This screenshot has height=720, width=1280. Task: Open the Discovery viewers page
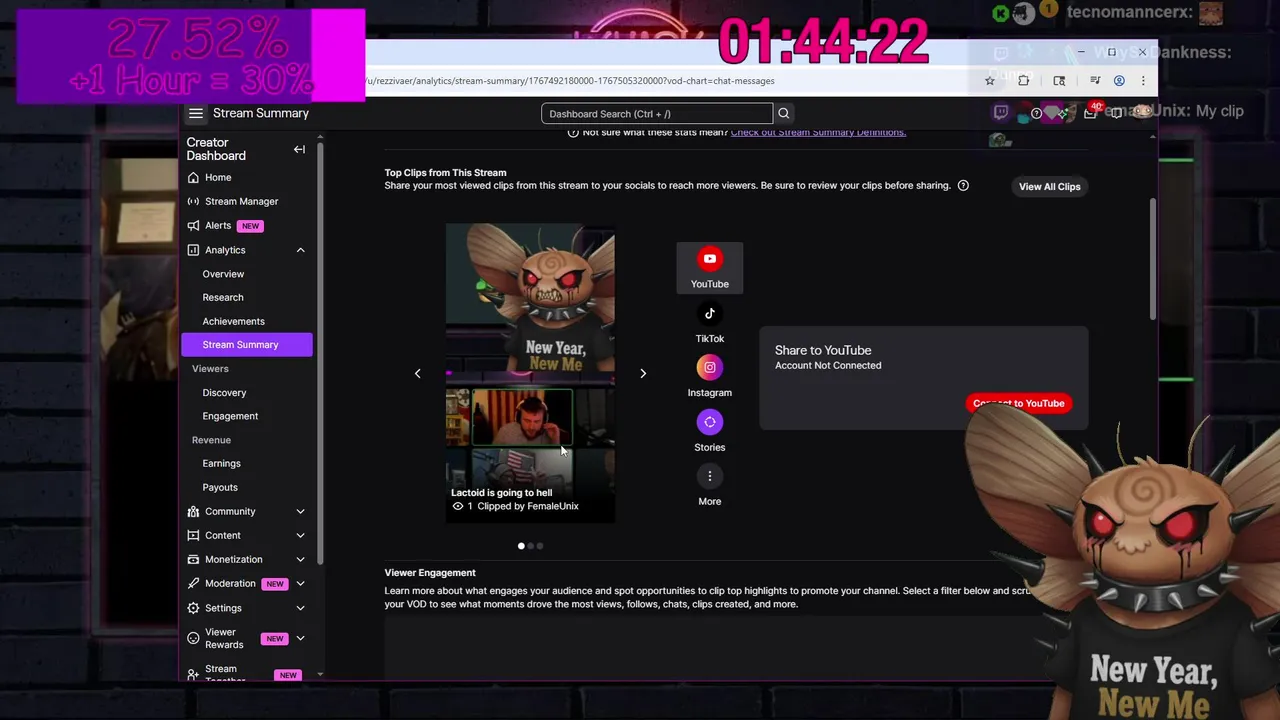tap(224, 393)
